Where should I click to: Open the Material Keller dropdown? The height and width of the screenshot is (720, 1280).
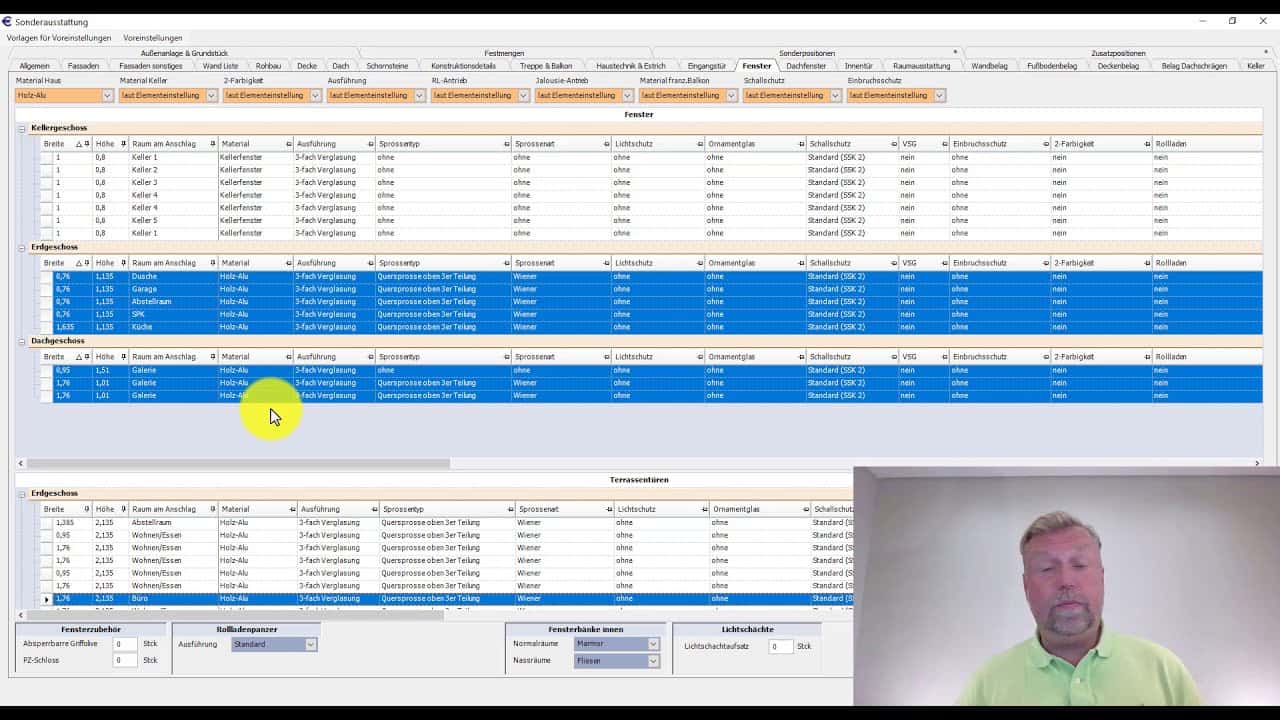click(211, 96)
